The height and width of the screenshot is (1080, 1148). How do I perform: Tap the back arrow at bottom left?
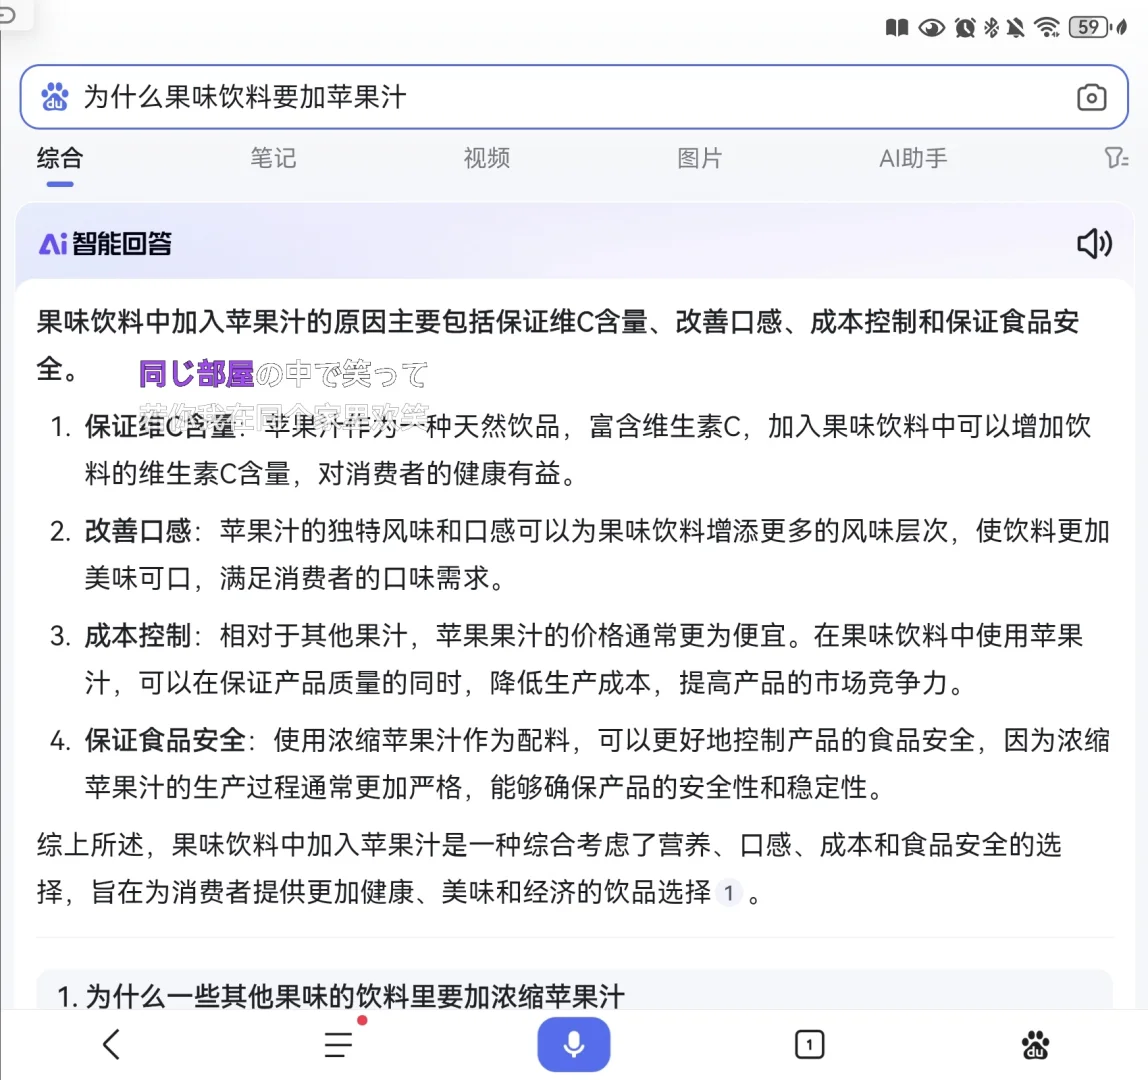tap(111, 1045)
